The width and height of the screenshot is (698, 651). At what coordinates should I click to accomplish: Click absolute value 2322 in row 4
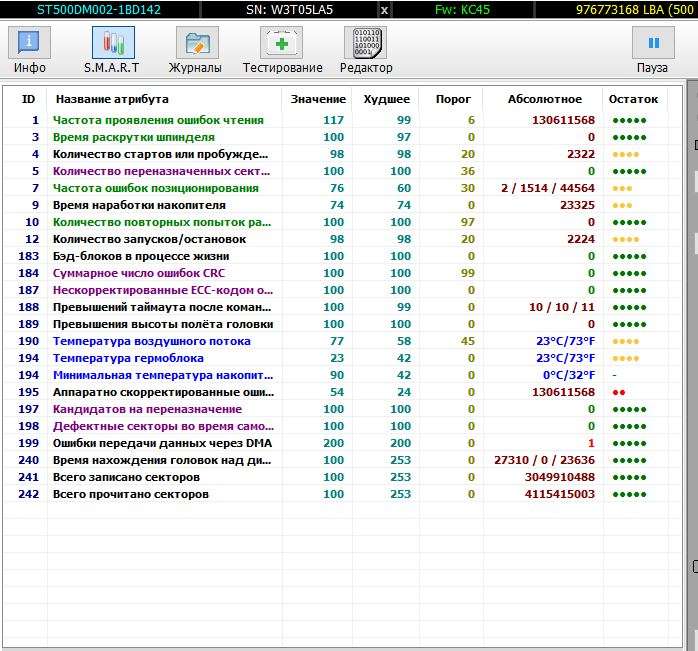581,154
